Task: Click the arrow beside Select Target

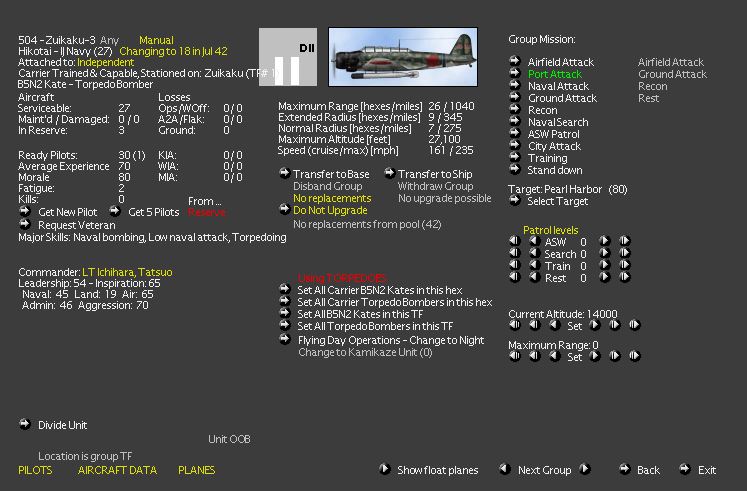Action: coord(515,200)
